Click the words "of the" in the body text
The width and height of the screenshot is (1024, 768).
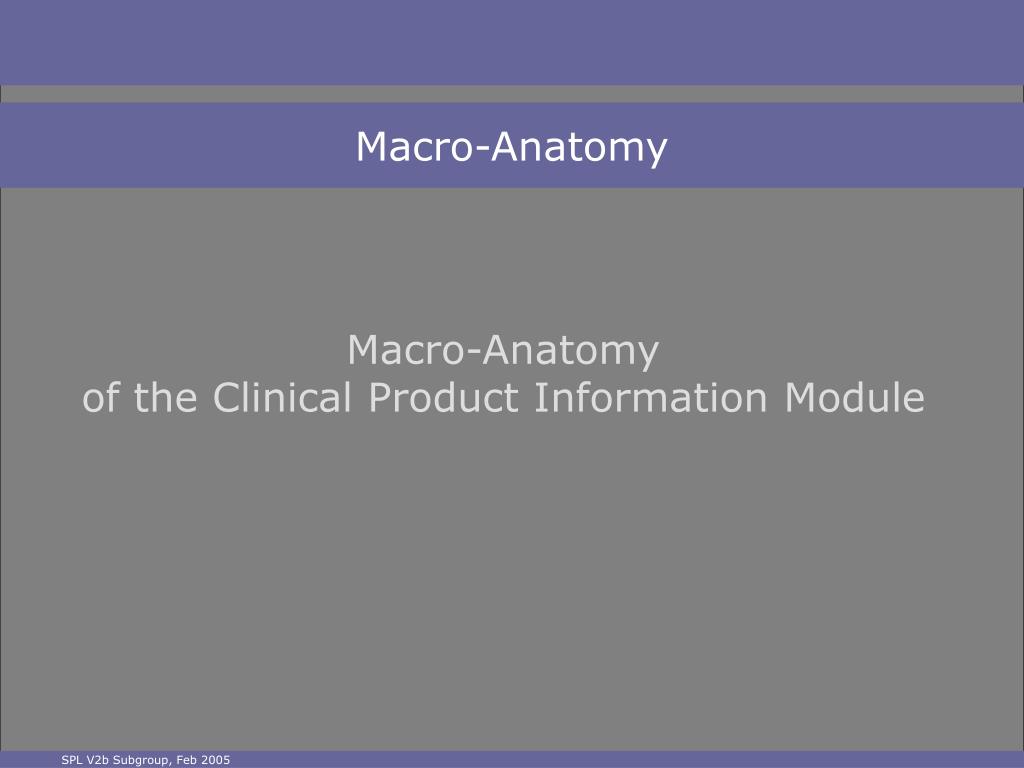[140, 397]
